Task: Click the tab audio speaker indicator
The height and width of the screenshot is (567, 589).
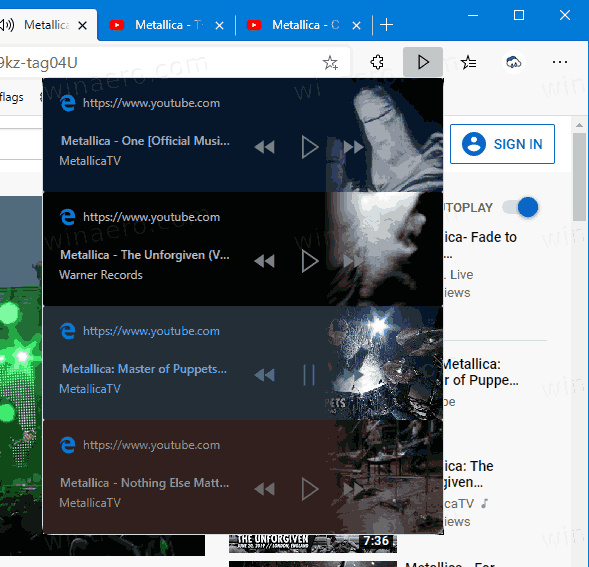Action: (6, 25)
